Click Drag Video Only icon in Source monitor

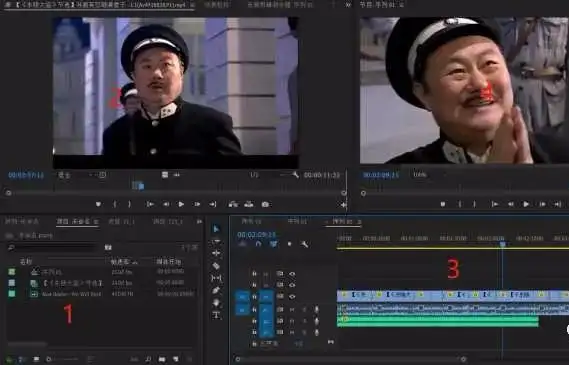(165, 175)
